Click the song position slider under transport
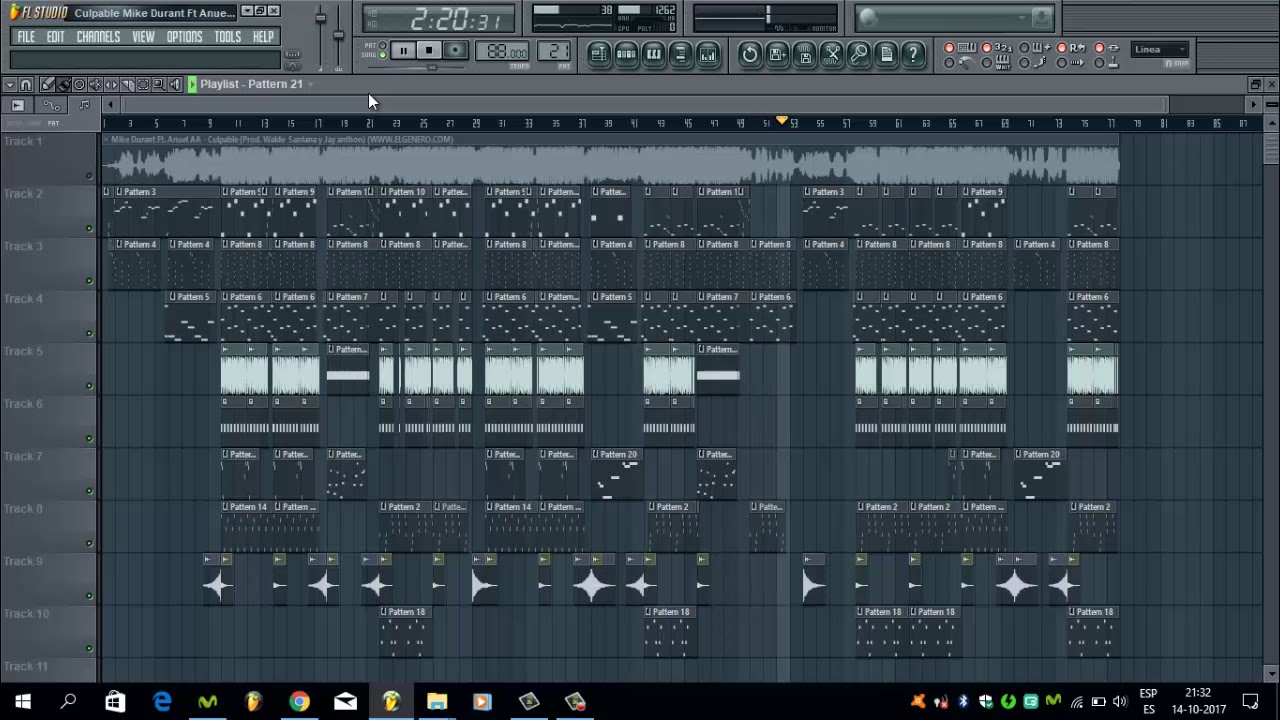Screen dimensions: 1280x720 click(432, 68)
